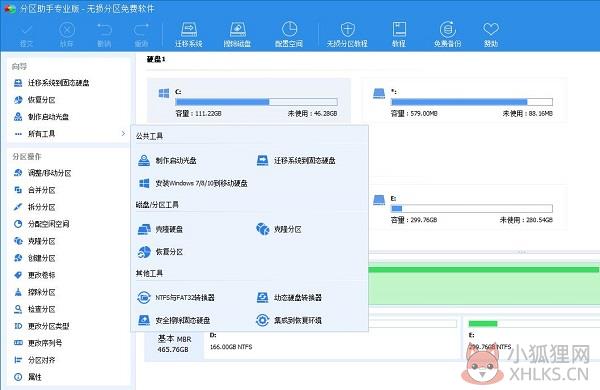600x390 pixels.
Task: Click 恢复分区 in the tools popup
Action: [x=160, y=252]
